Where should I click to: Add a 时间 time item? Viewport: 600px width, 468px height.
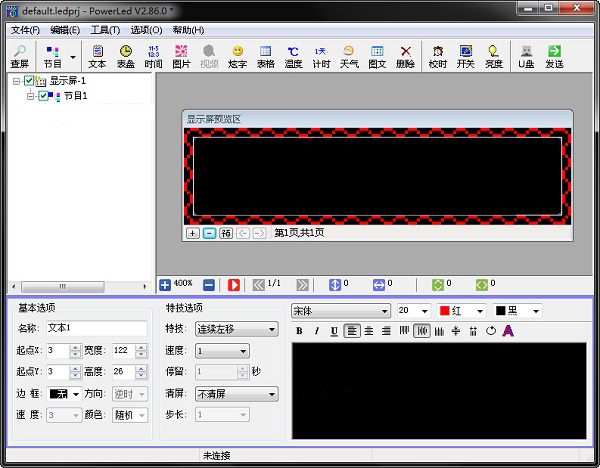pos(153,57)
